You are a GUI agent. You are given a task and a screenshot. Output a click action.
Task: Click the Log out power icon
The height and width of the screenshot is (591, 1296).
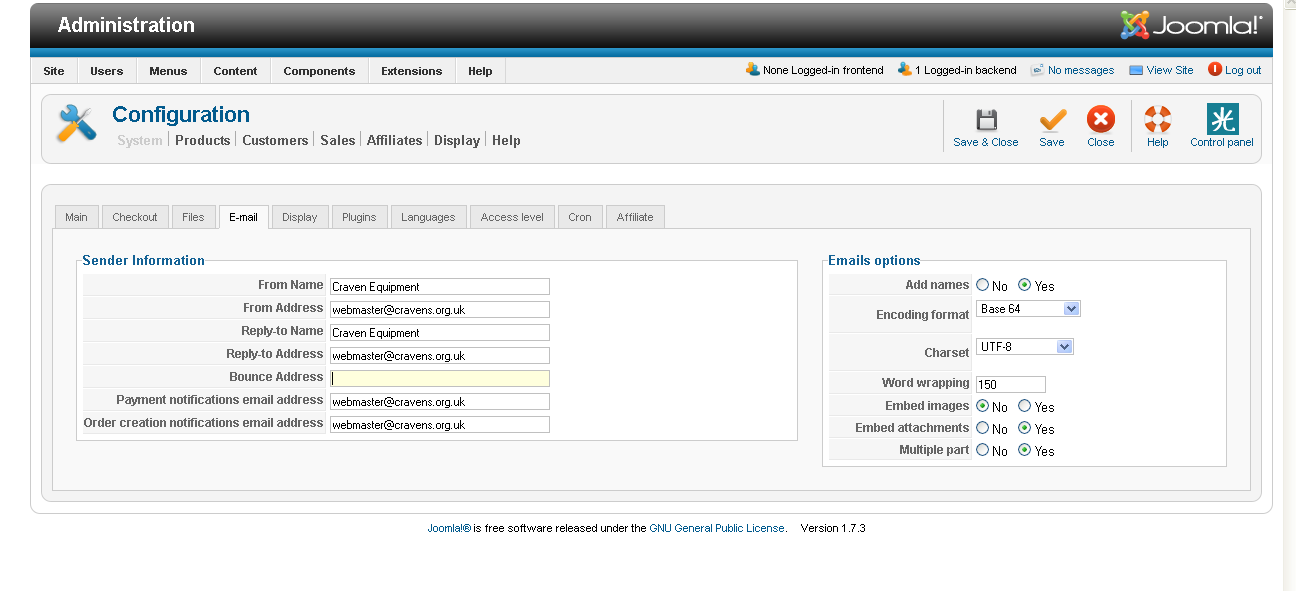point(1215,70)
